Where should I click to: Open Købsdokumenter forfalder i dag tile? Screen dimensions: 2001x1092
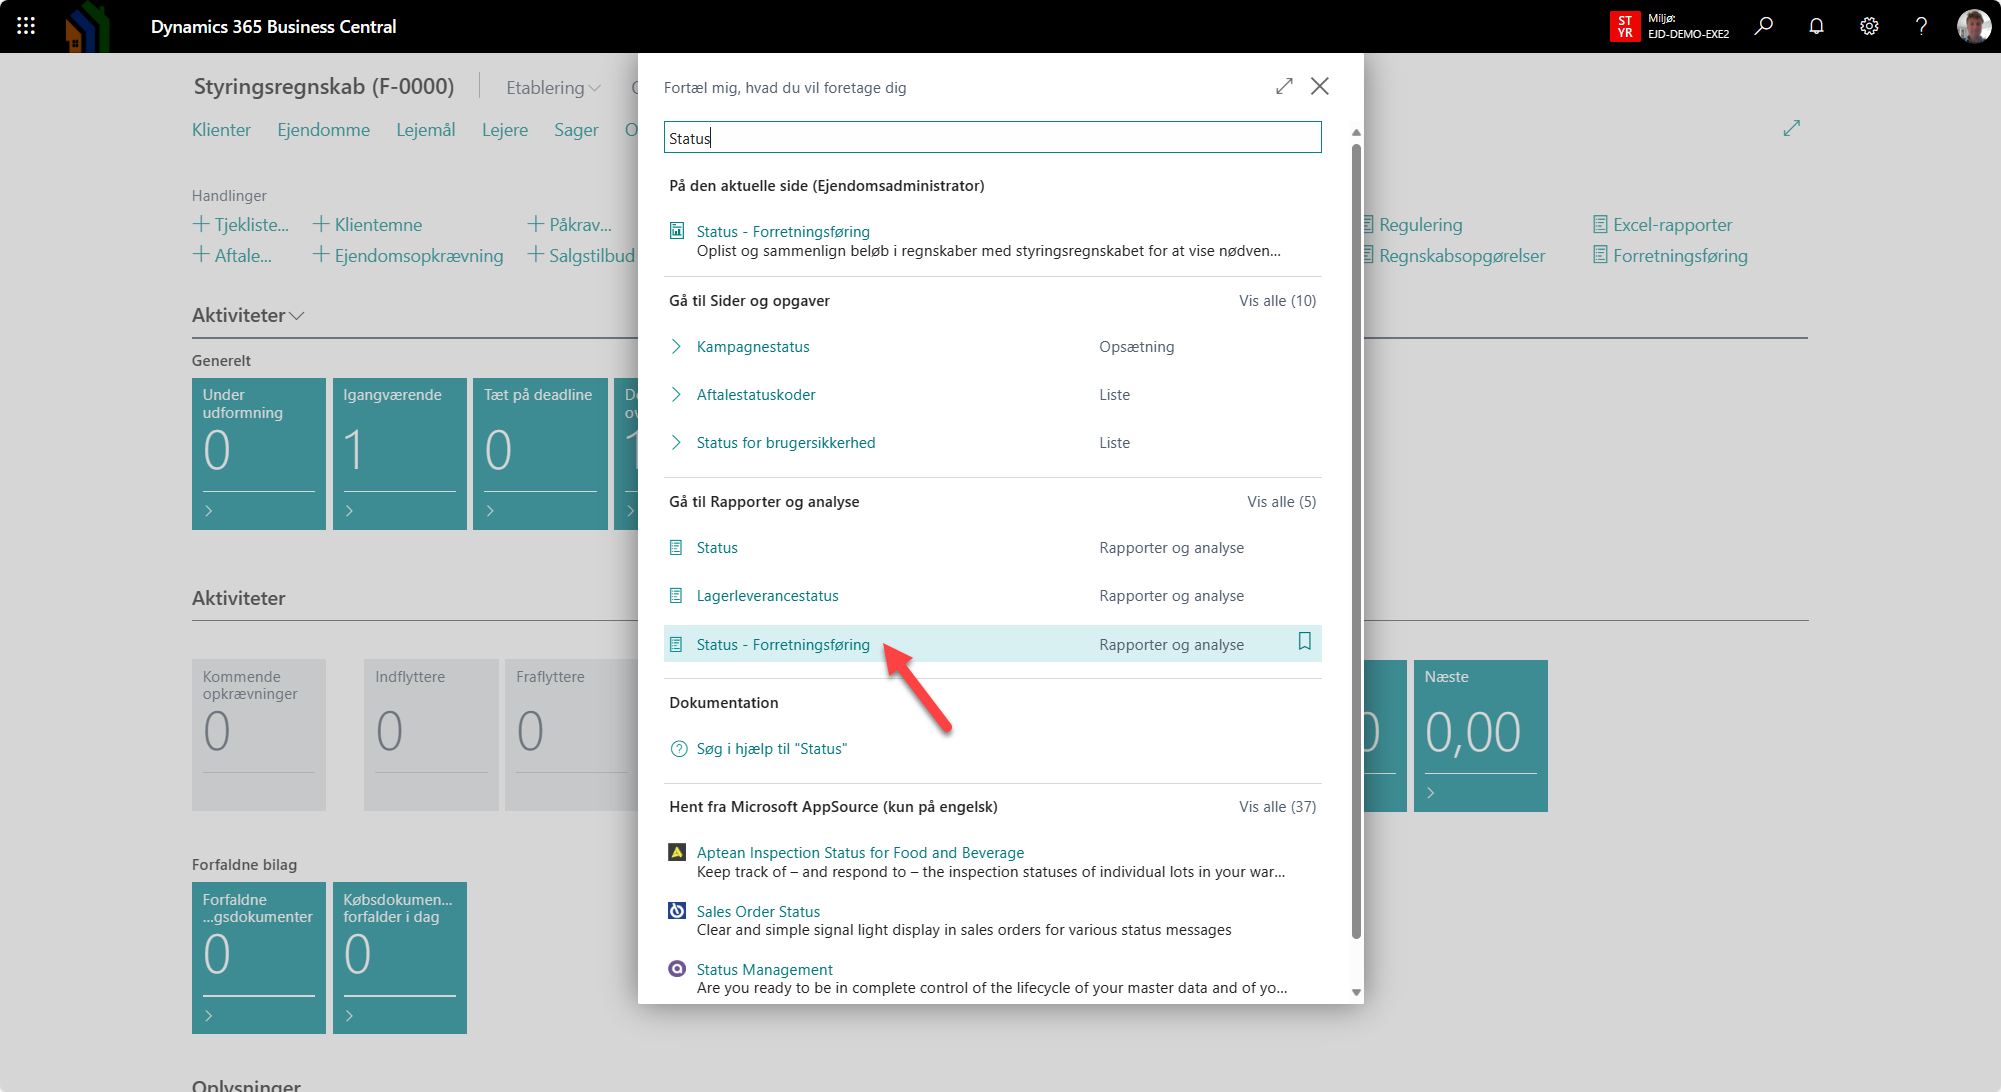pos(399,958)
